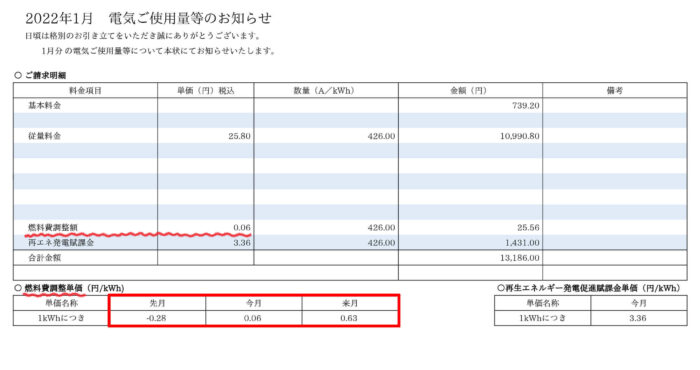Click '単価名称' in the 再生エネルギー賦課金単価 table
Viewport: 700px width, 370px height.
[542, 303]
